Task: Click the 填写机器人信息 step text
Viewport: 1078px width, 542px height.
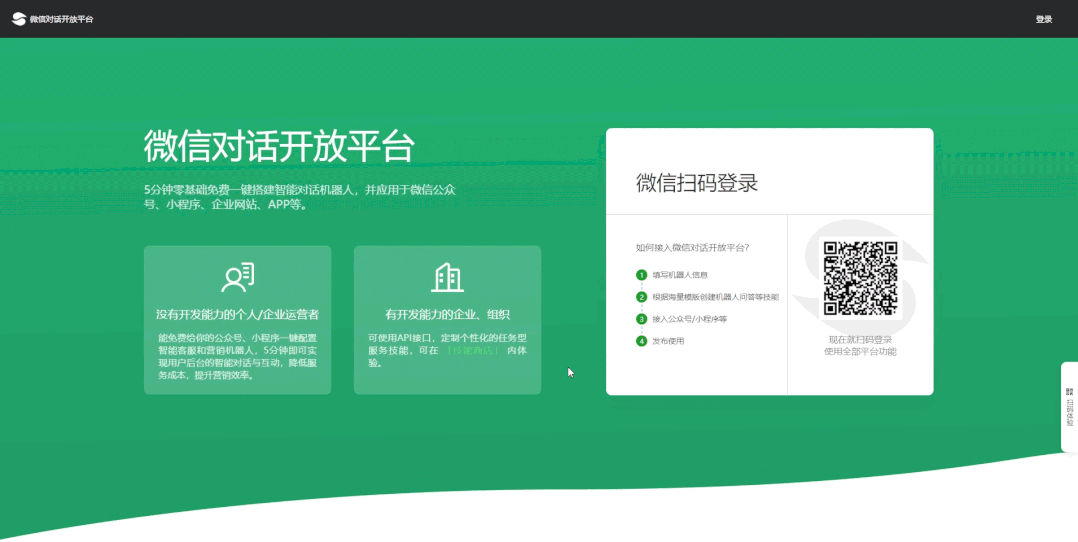Action: pyautogui.click(x=680, y=275)
